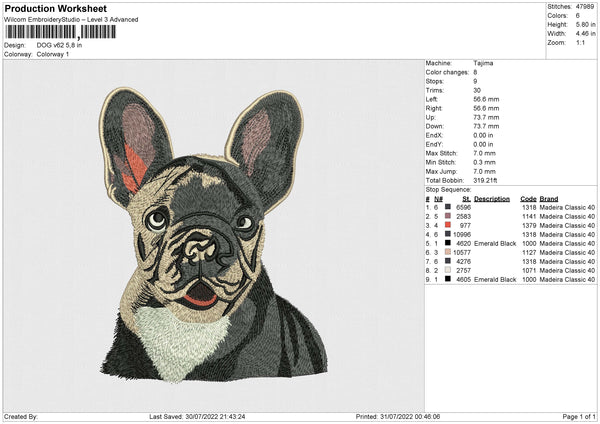Click the 'Production Worksheet' title
This screenshot has height=424, width=600.
[x=56, y=8]
